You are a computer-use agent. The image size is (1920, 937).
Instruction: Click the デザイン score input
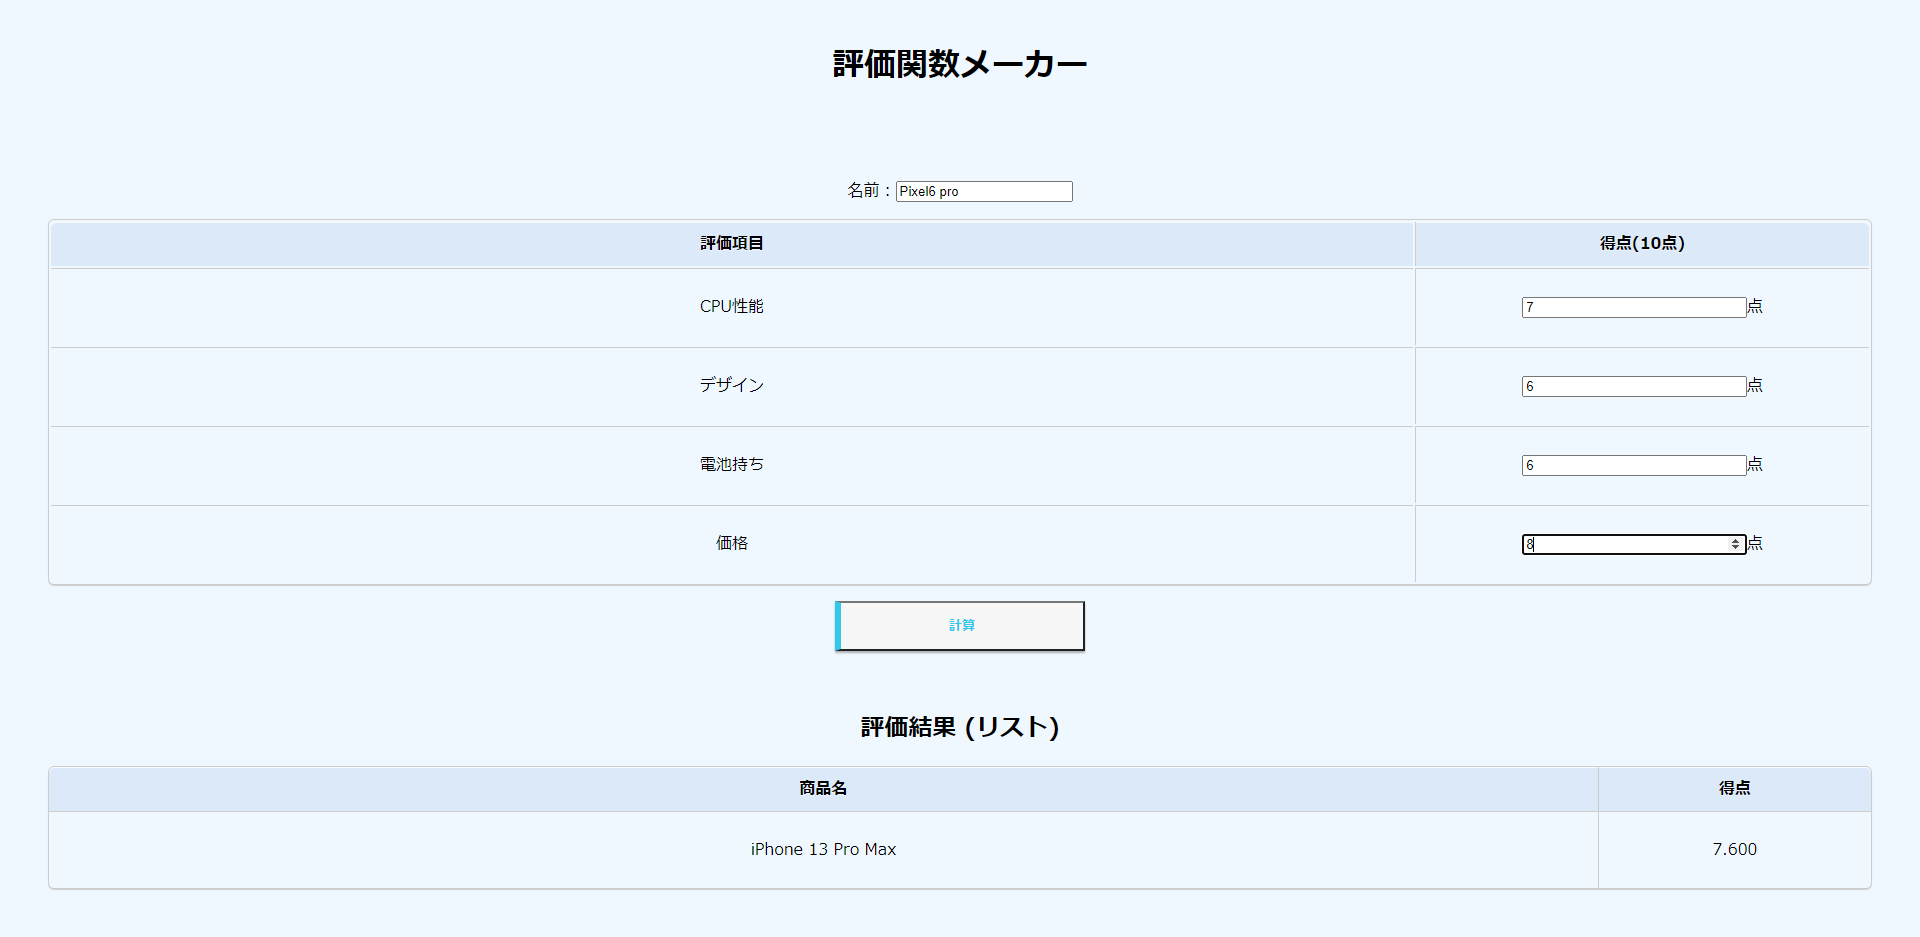pos(1634,386)
